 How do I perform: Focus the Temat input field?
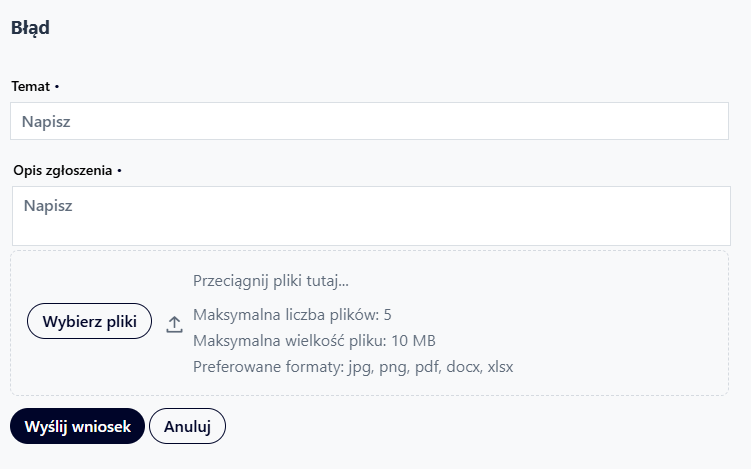point(369,122)
